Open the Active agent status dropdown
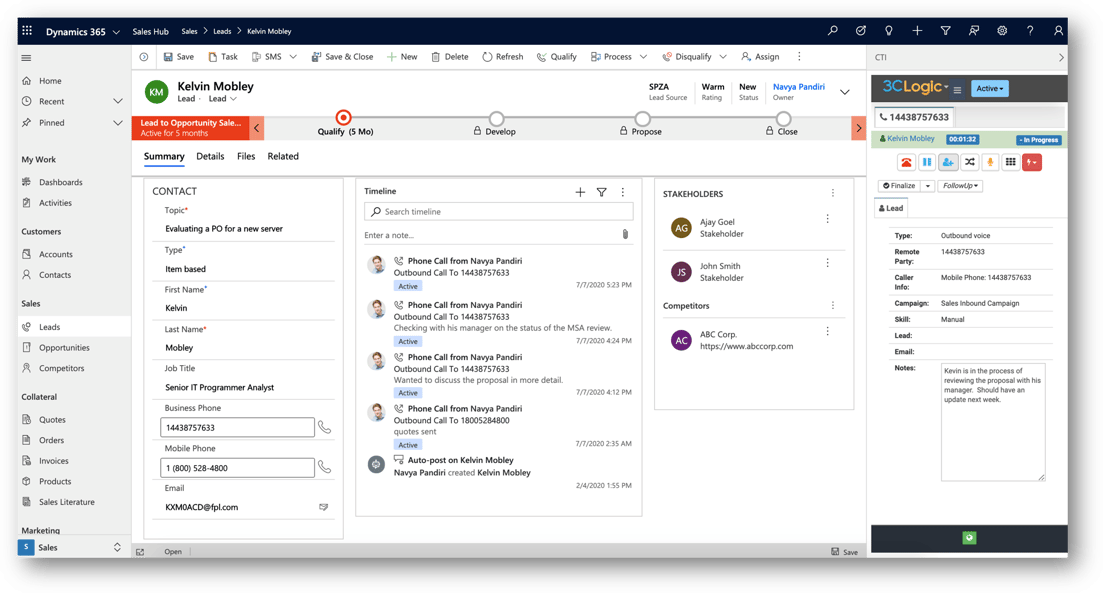Viewport: 1103px width, 593px height. tap(990, 89)
